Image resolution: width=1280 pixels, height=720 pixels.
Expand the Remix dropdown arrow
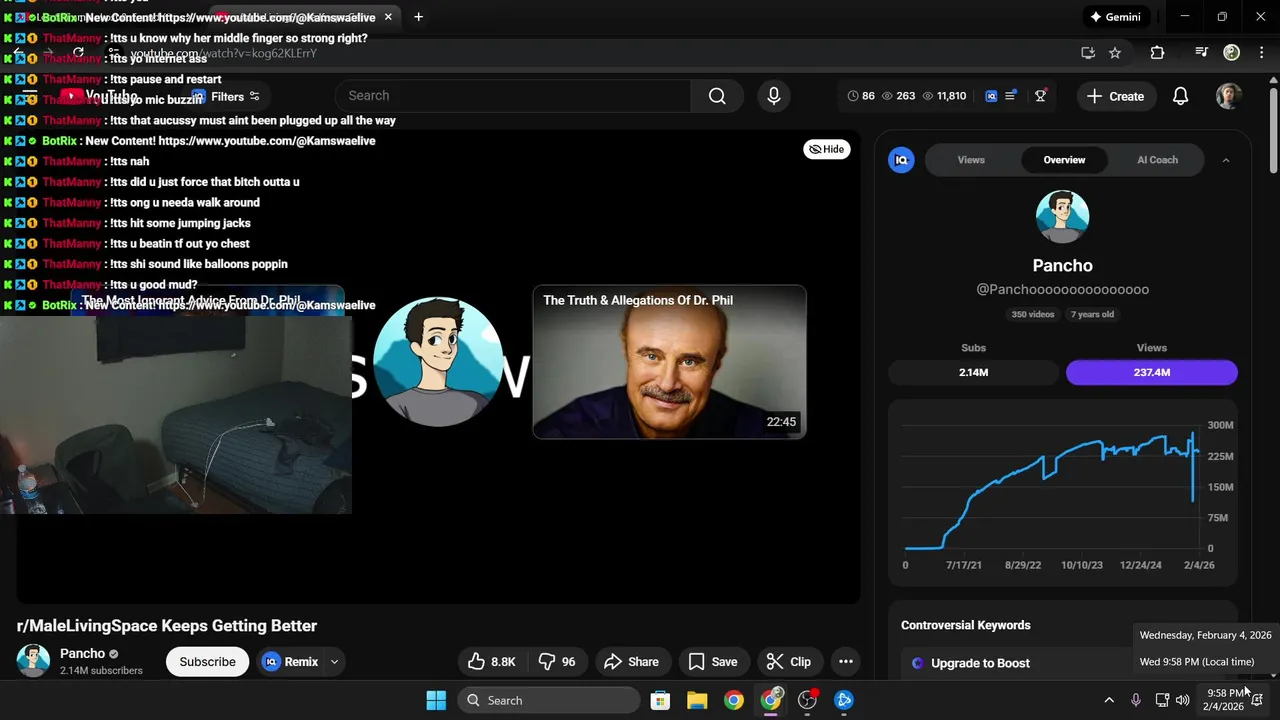click(x=335, y=662)
